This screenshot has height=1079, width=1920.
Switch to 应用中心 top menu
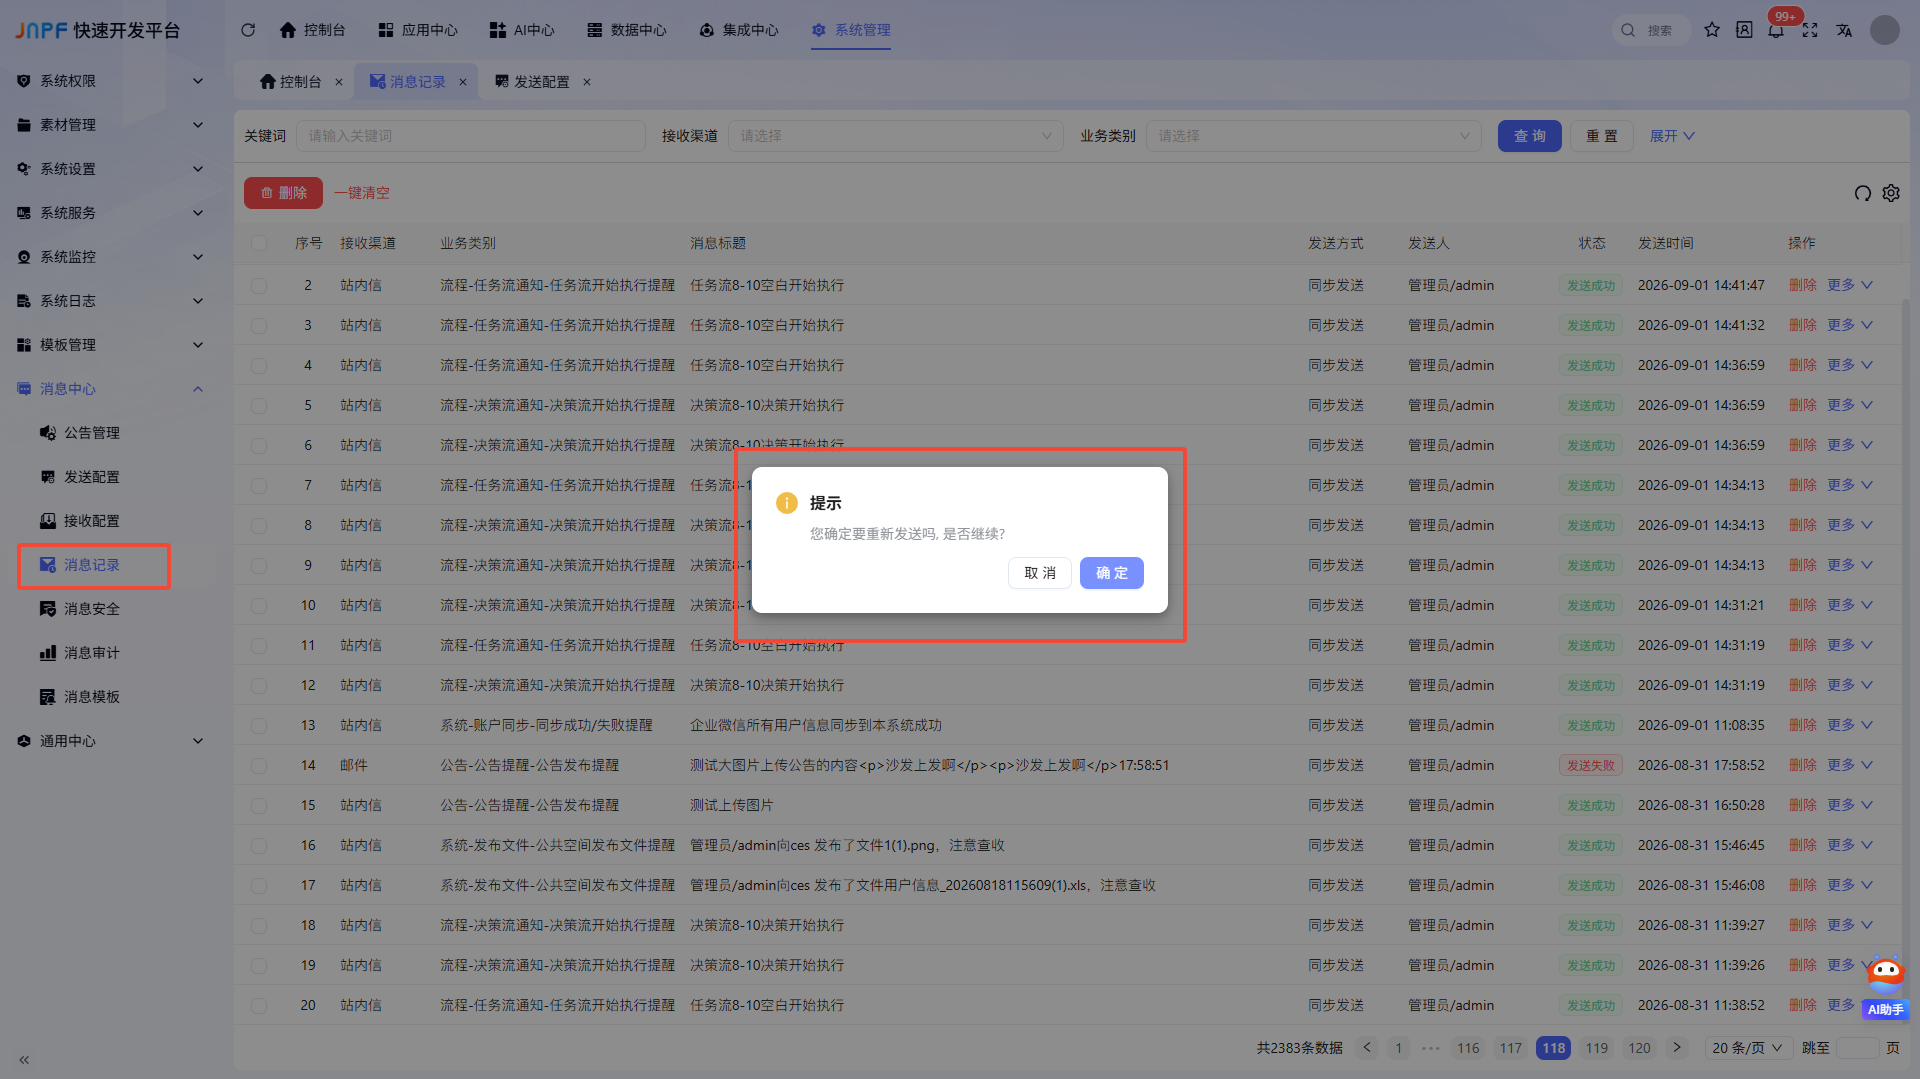[418, 30]
